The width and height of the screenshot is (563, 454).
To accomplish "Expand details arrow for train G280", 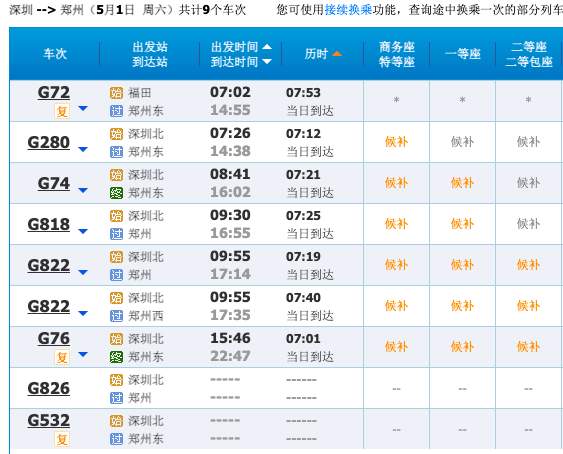I will tap(83, 149).
